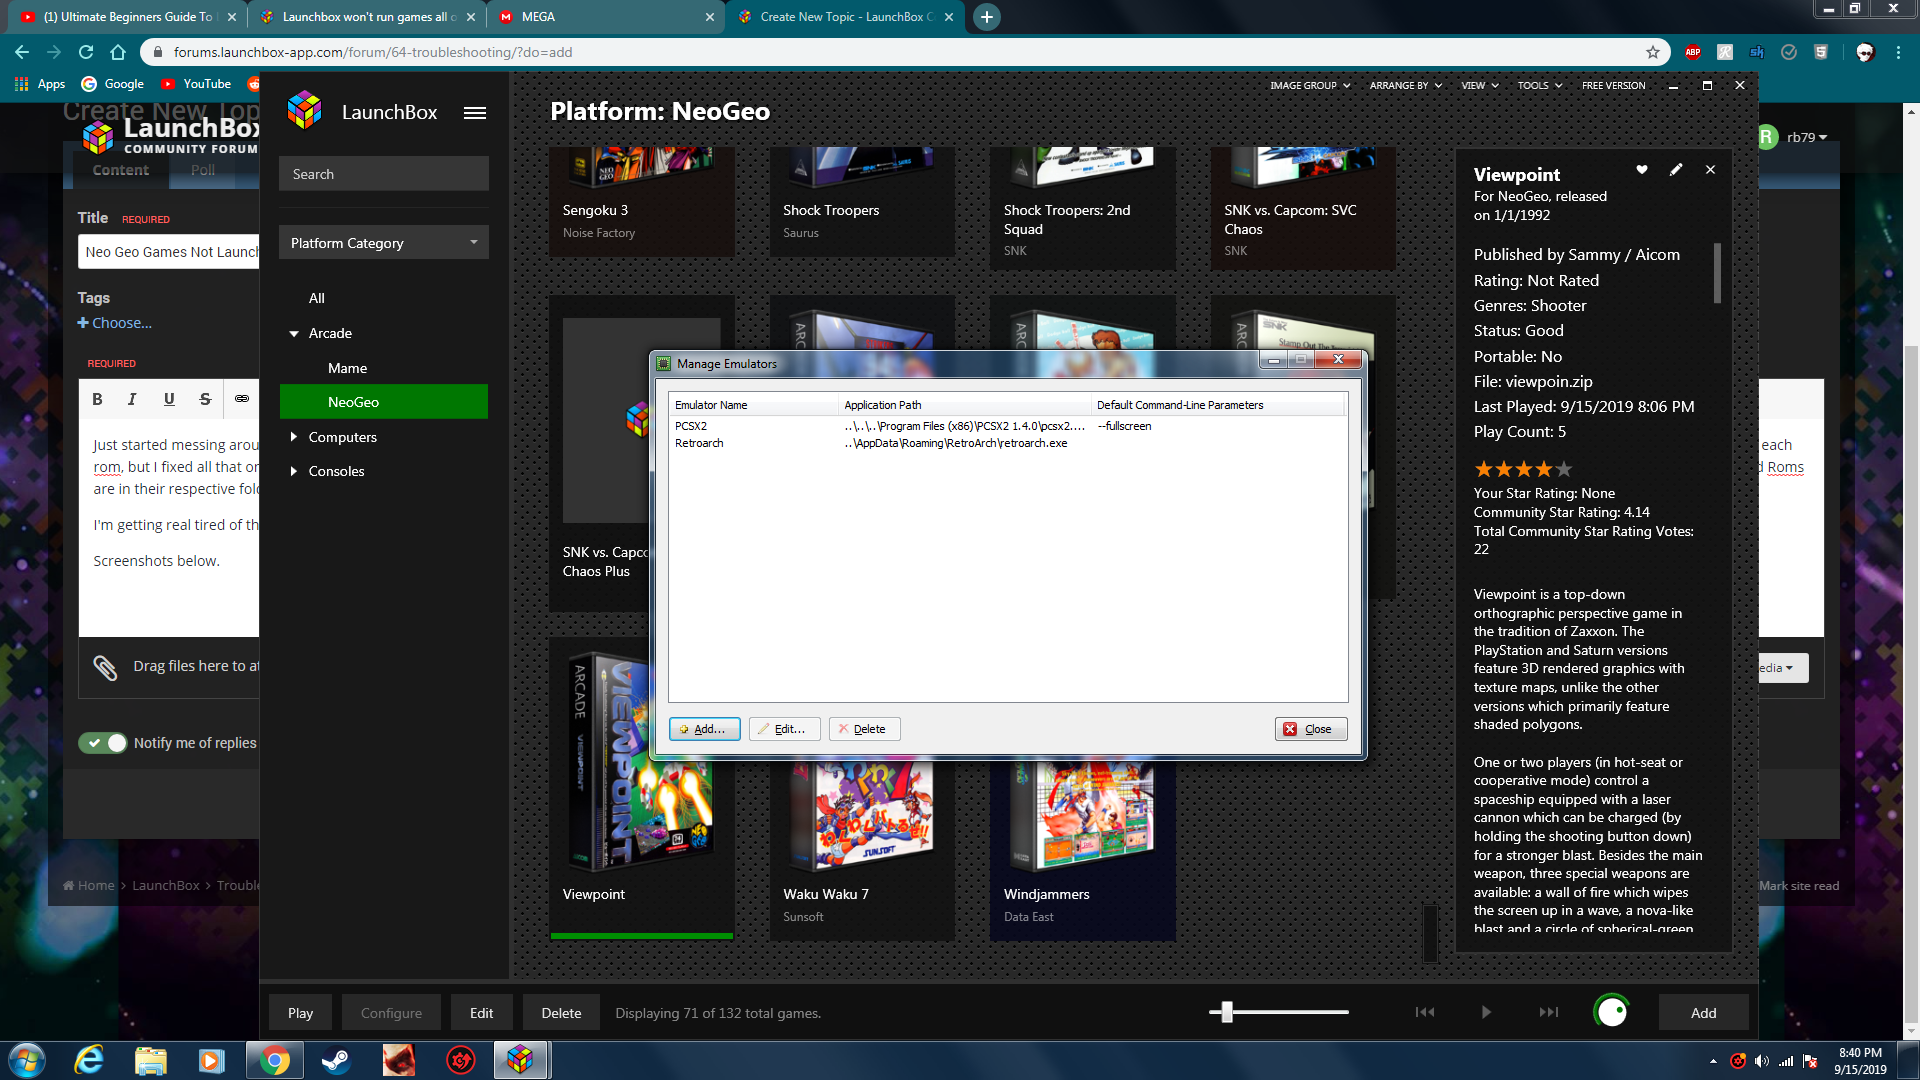Viewport: 1920px width, 1080px height.
Task: Toggle Notify me of replies switch
Action: (x=103, y=743)
